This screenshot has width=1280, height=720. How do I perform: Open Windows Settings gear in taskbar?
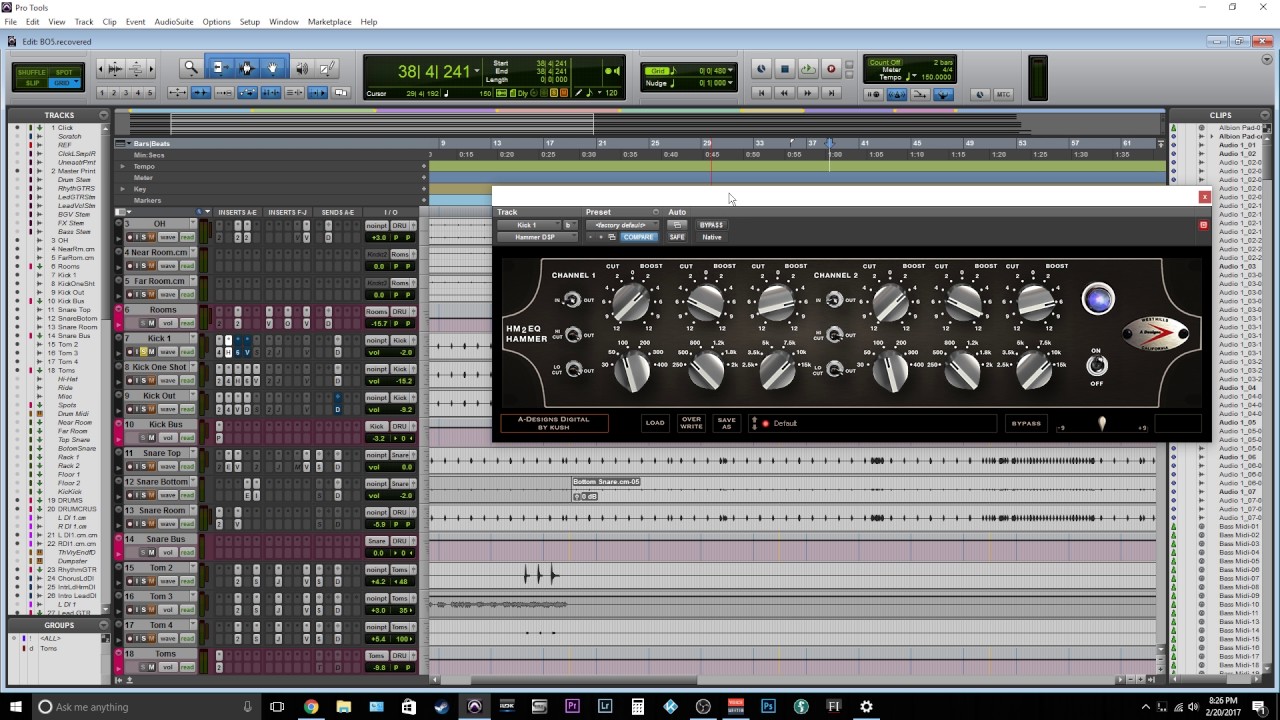pos(866,706)
